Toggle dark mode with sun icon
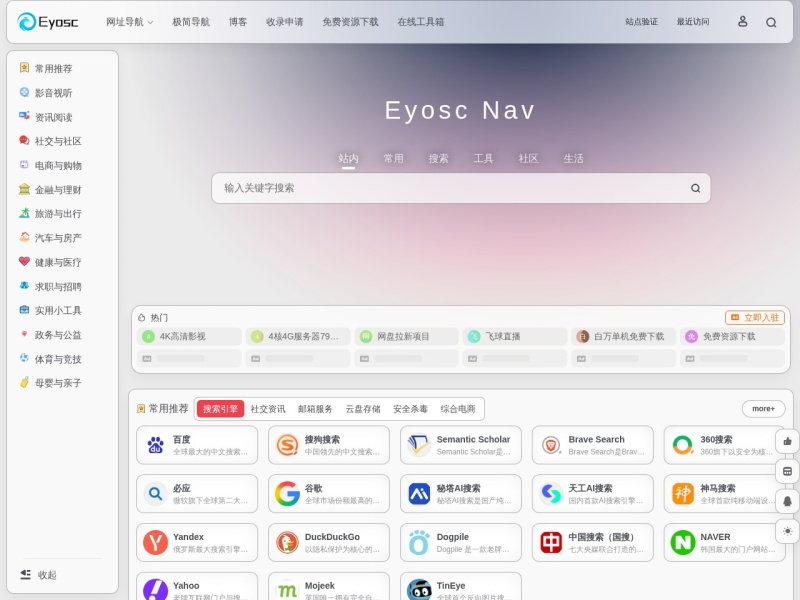Viewport: 800px width, 600px height. click(x=787, y=531)
